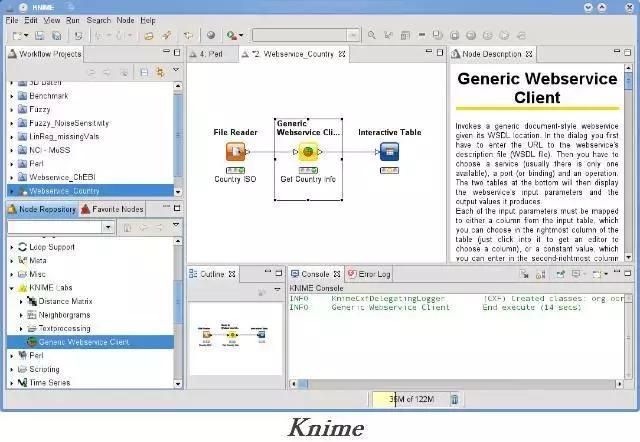Click the Save workflow toolbar icon
The height and width of the screenshot is (442, 640).
click(x=40, y=36)
